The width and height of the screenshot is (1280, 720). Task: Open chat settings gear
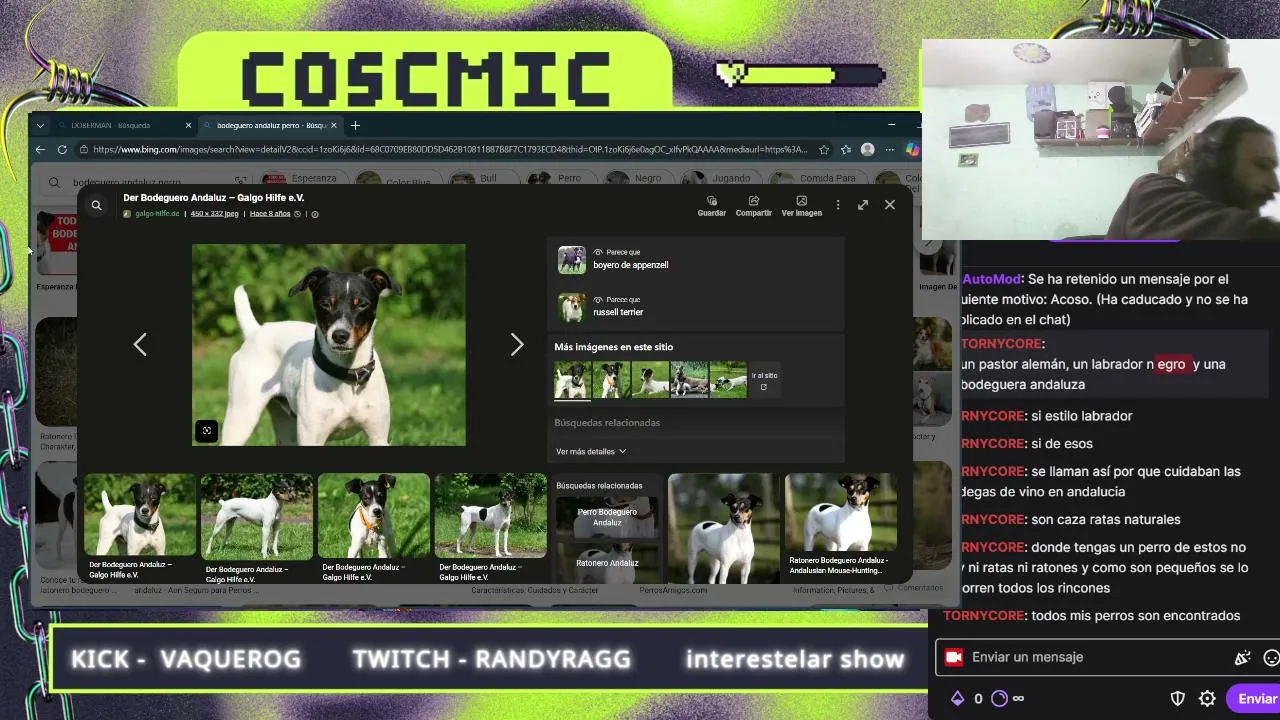[x=1207, y=699]
